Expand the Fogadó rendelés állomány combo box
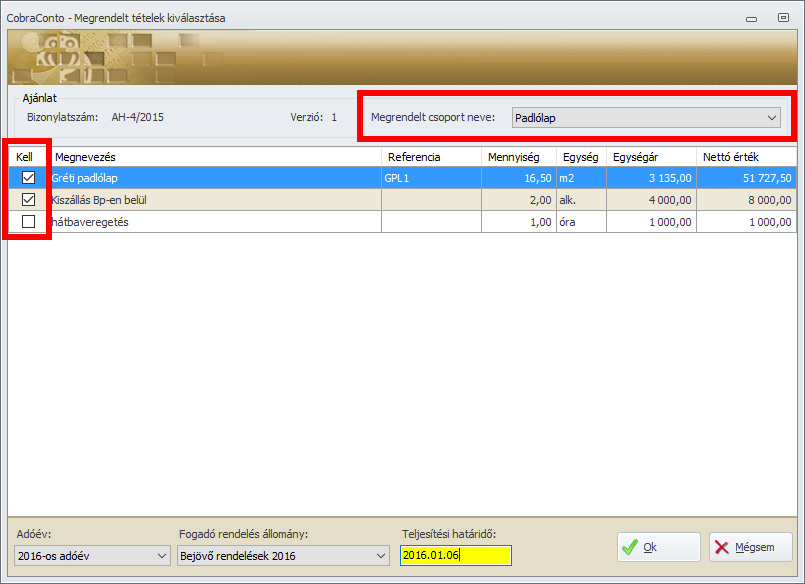The height and width of the screenshot is (584, 805). coord(283,556)
